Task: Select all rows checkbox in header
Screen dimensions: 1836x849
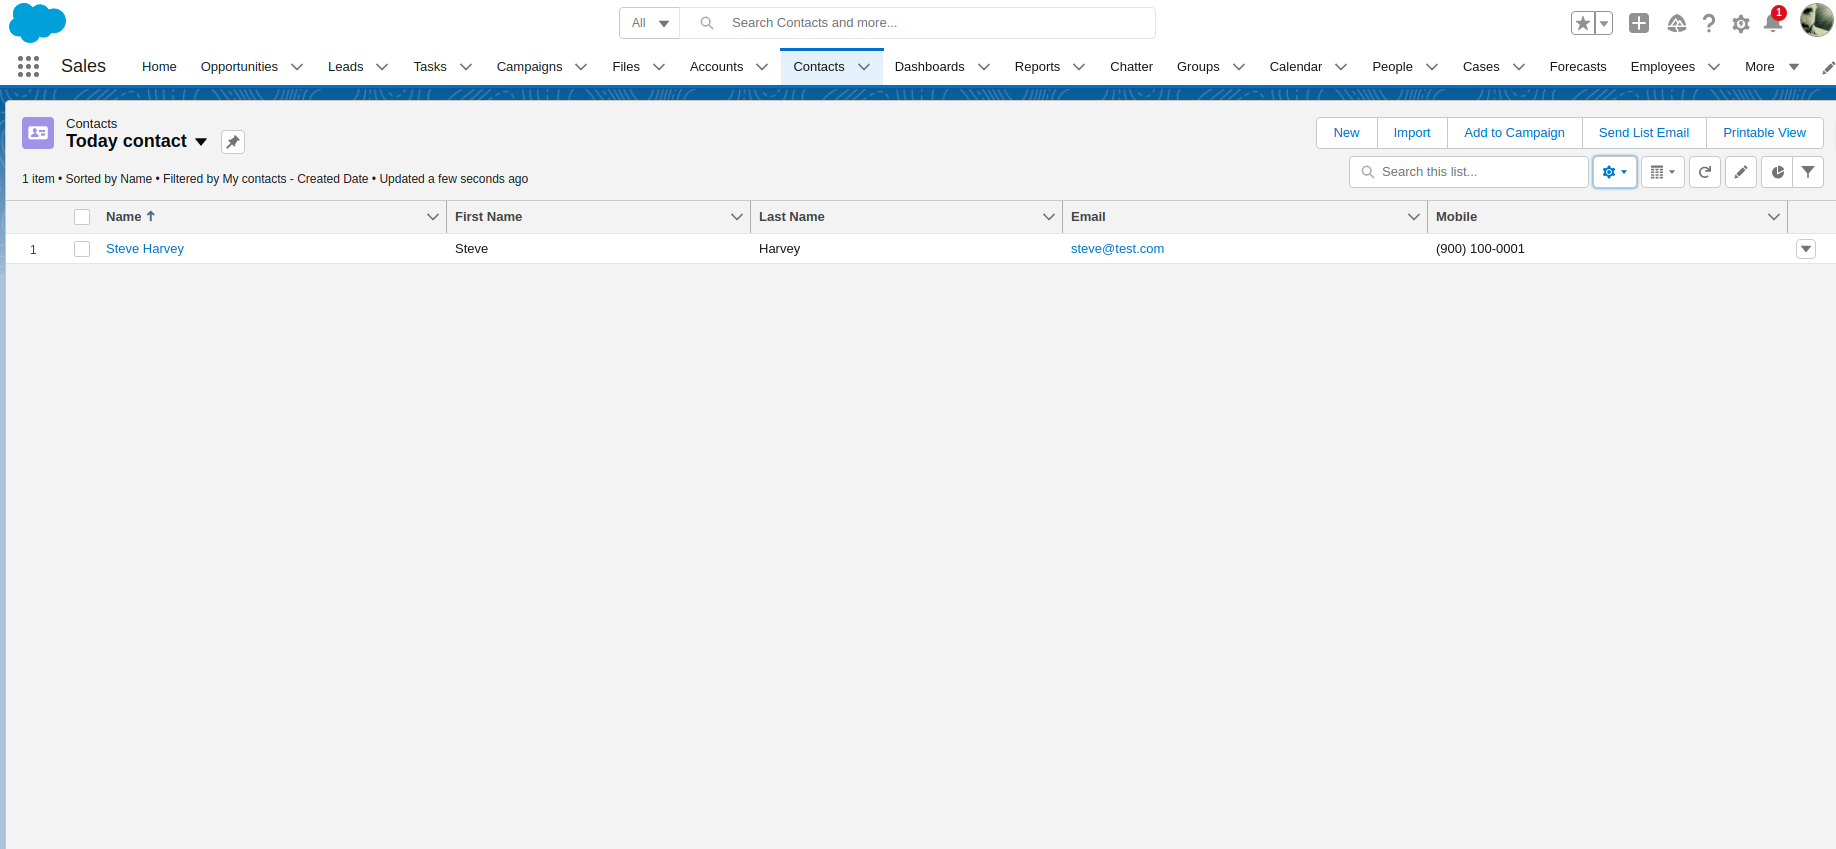Action: point(82,217)
